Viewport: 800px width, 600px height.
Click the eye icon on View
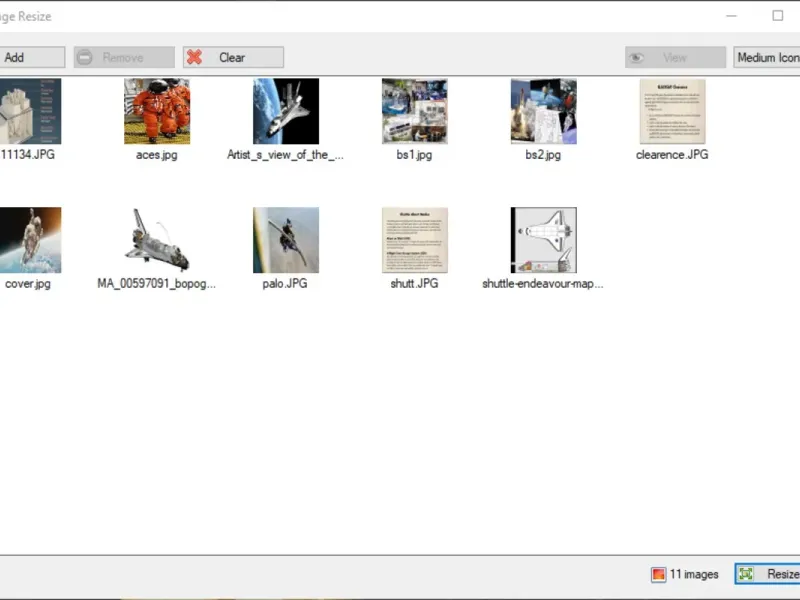click(x=636, y=58)
